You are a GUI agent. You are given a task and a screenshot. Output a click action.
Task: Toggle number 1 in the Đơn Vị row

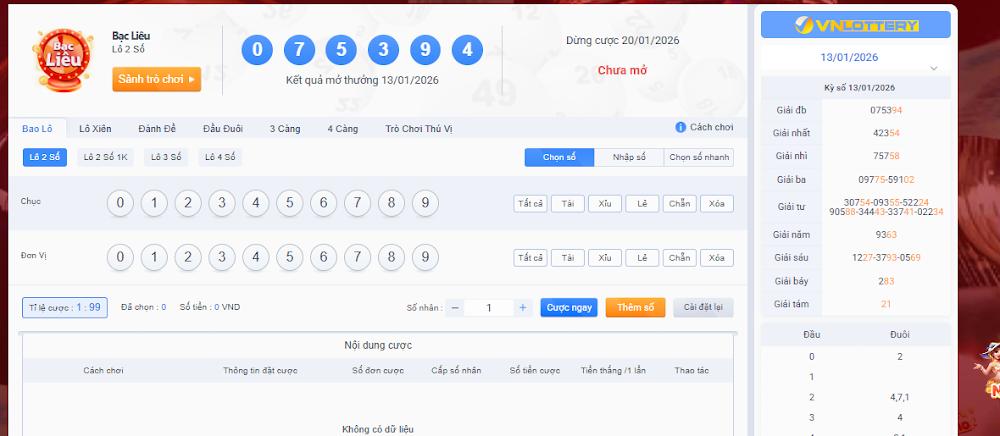tap(154, 258)
